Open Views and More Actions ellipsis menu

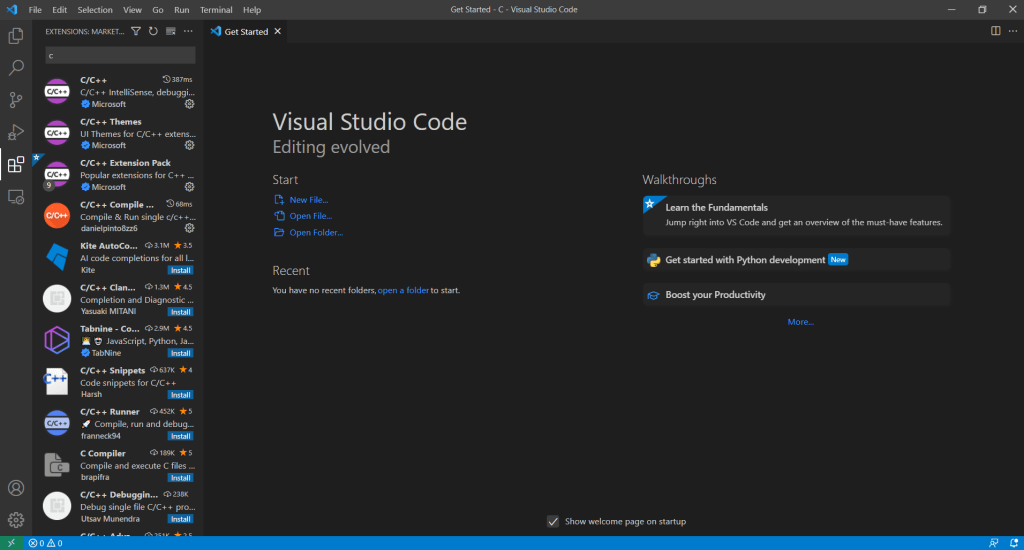[x=188, y=31]
